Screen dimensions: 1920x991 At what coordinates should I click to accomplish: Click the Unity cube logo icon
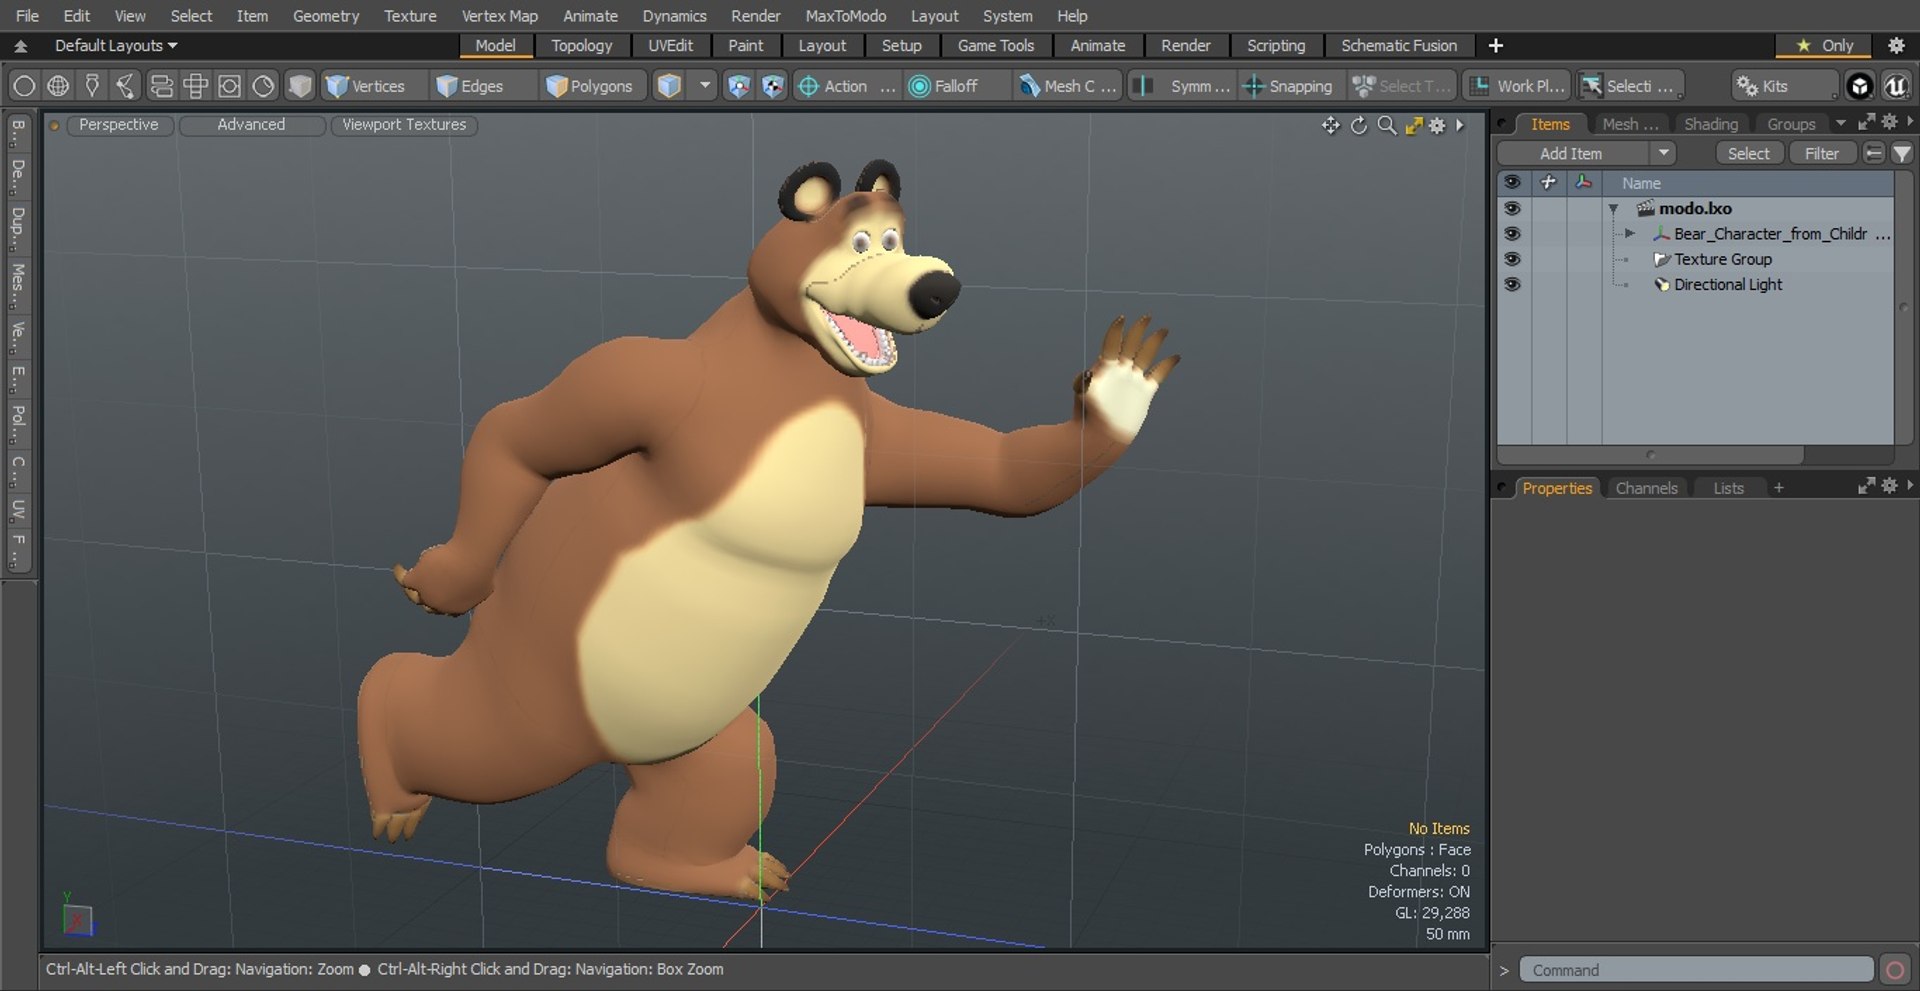point(1859,86)
